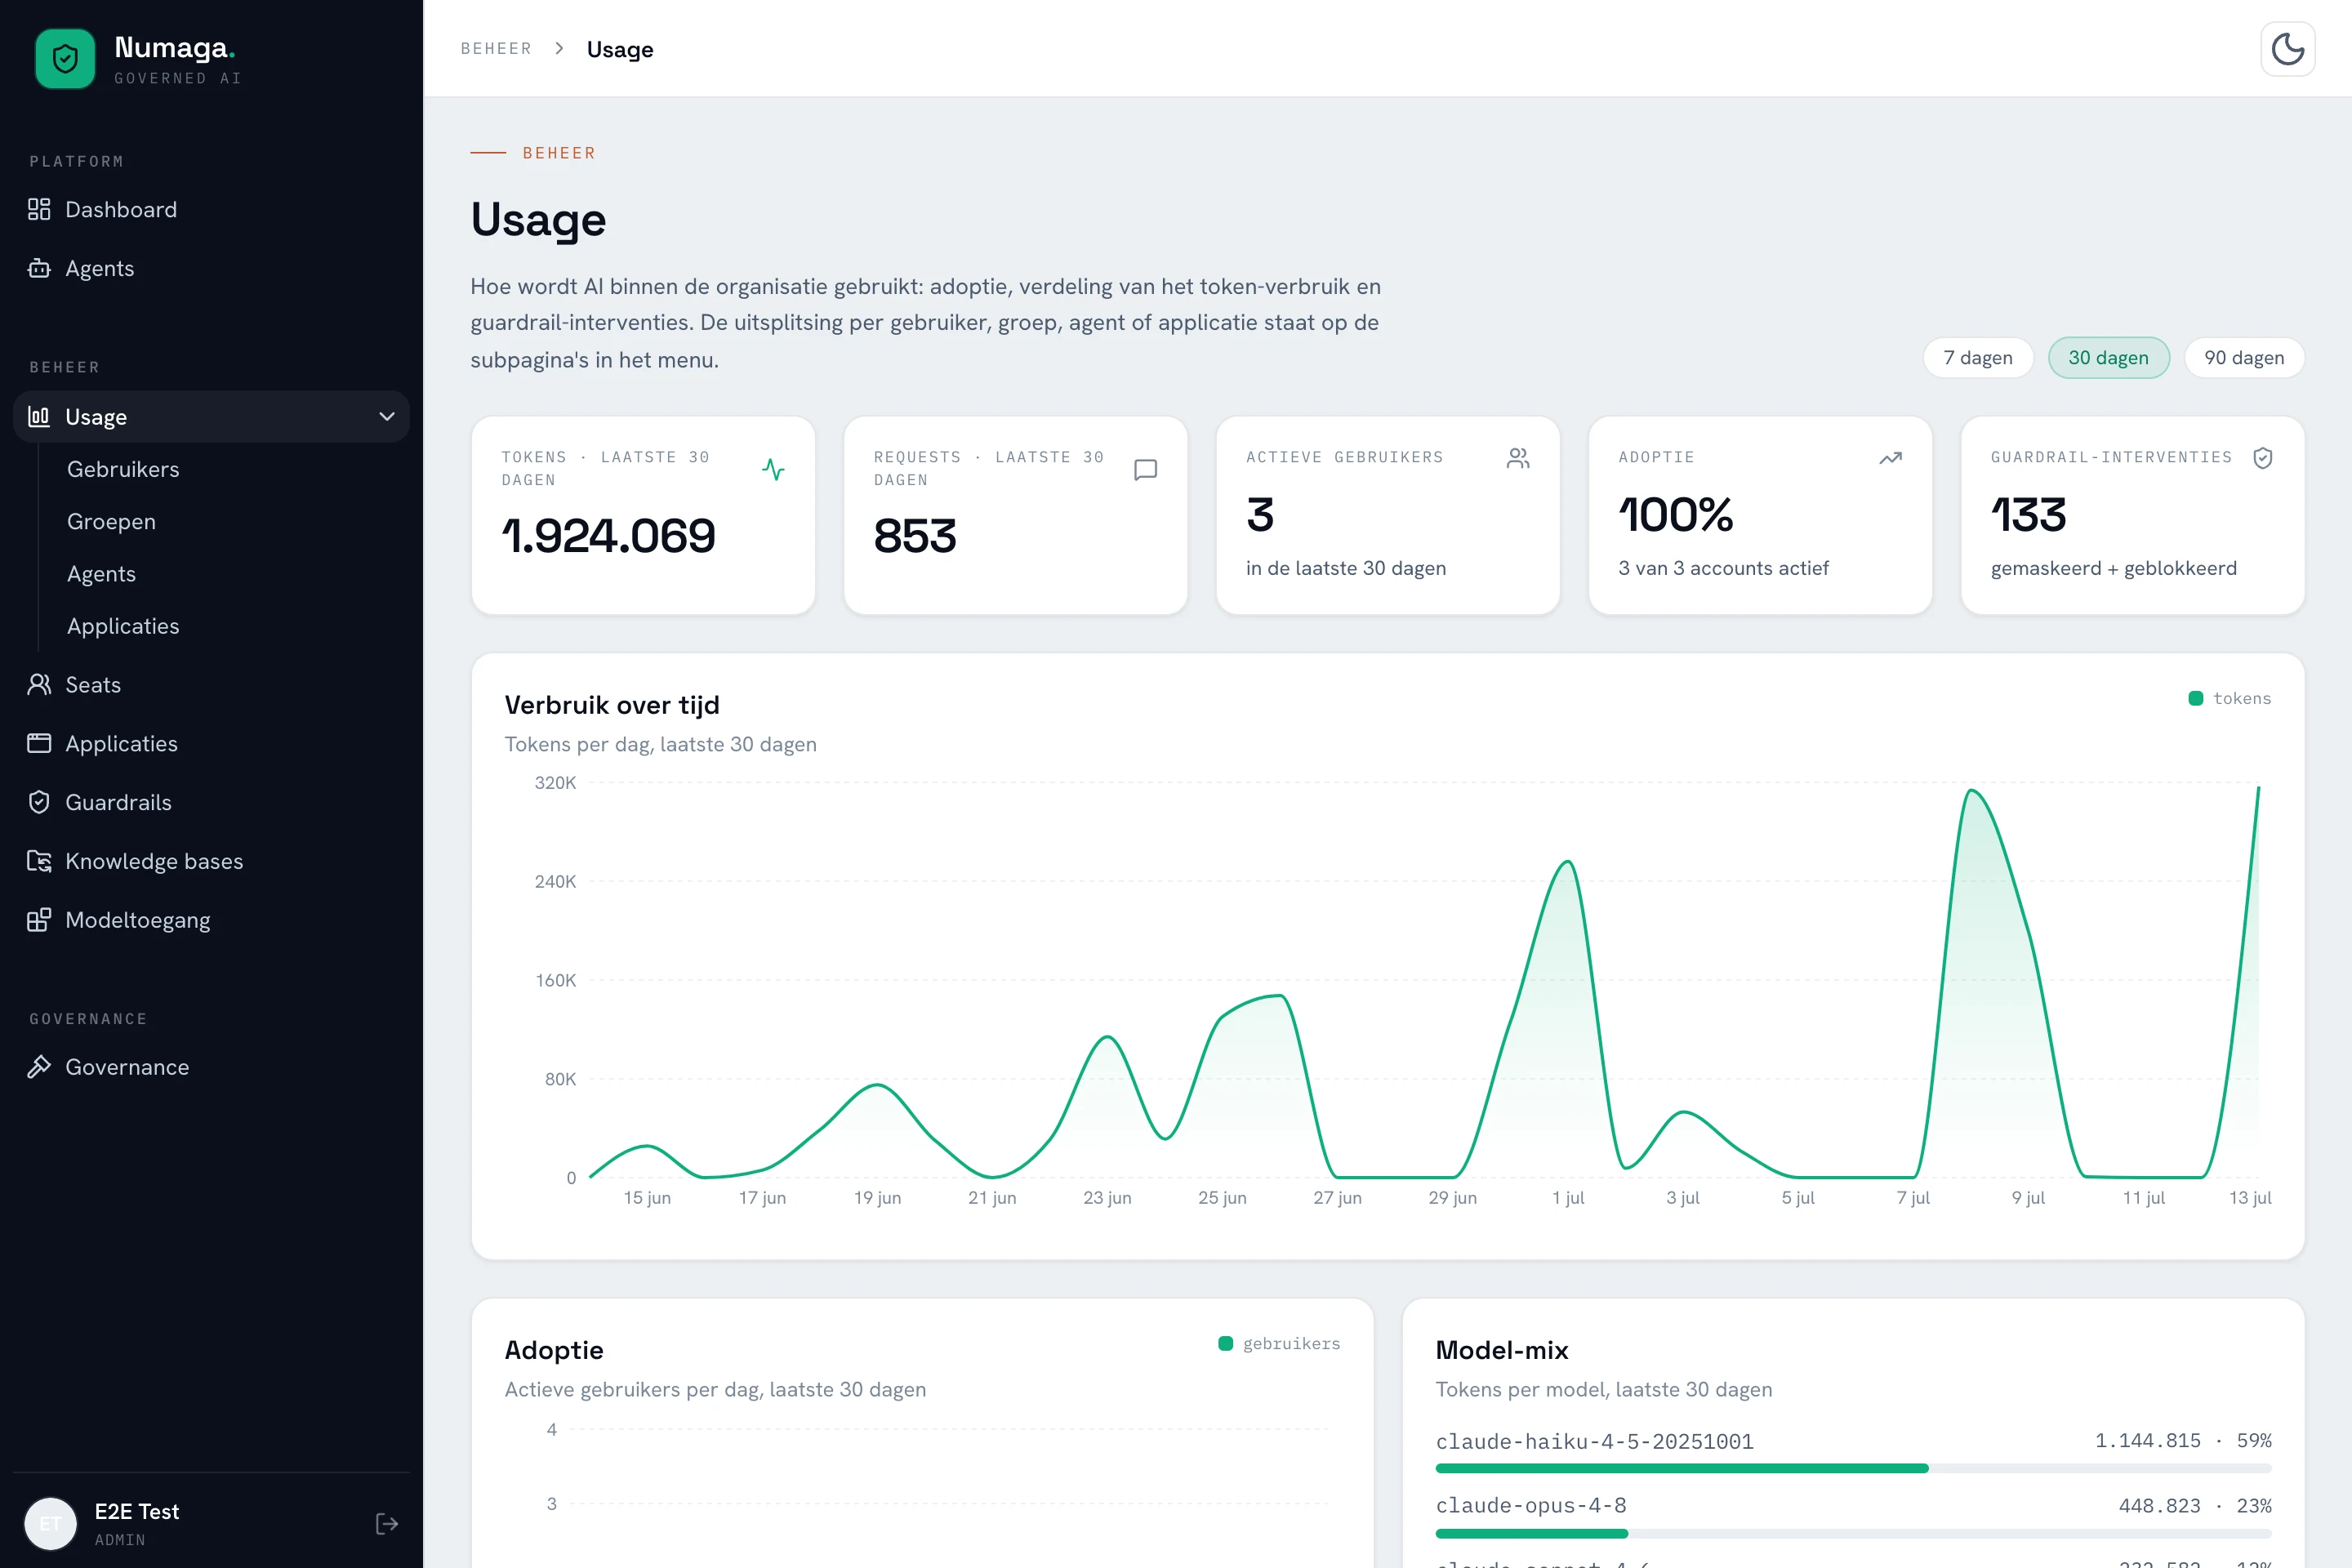Click the Applicaties window icon in sidebar
Screen dimensions: 2352x1568
tap(39, 743)
